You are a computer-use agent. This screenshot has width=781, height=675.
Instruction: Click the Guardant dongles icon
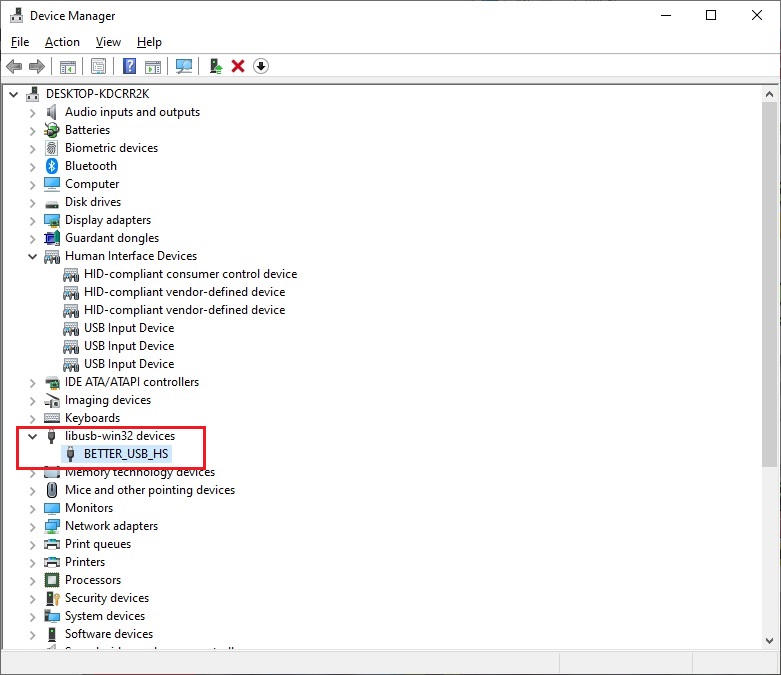(x=52, y=238)
